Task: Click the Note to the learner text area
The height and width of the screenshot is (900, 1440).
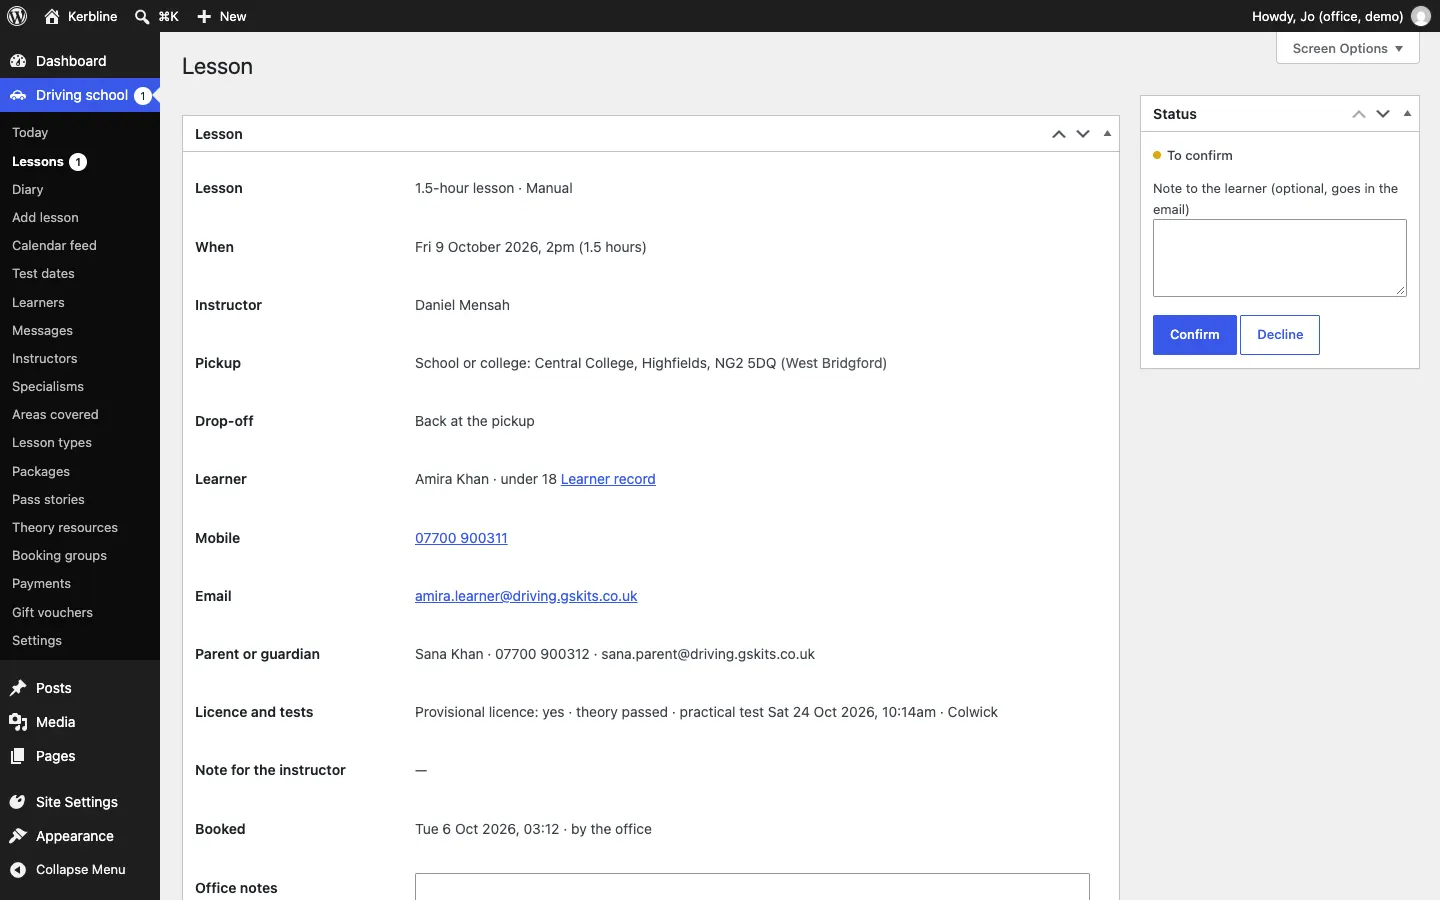Action: [x=1280, y=258]
